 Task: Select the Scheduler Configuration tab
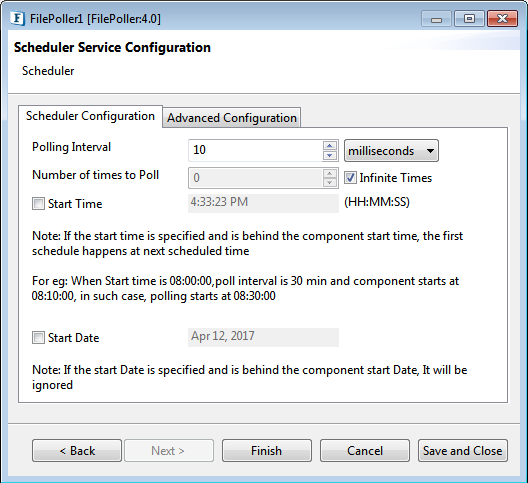90,116
